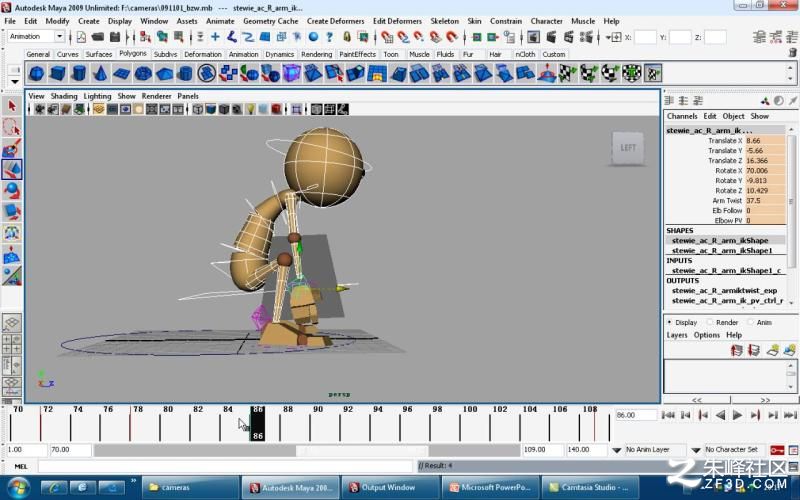Open the Layers menu in Layer Editor
This screenshot has width=800, height=500.
(x=677, y=335)
